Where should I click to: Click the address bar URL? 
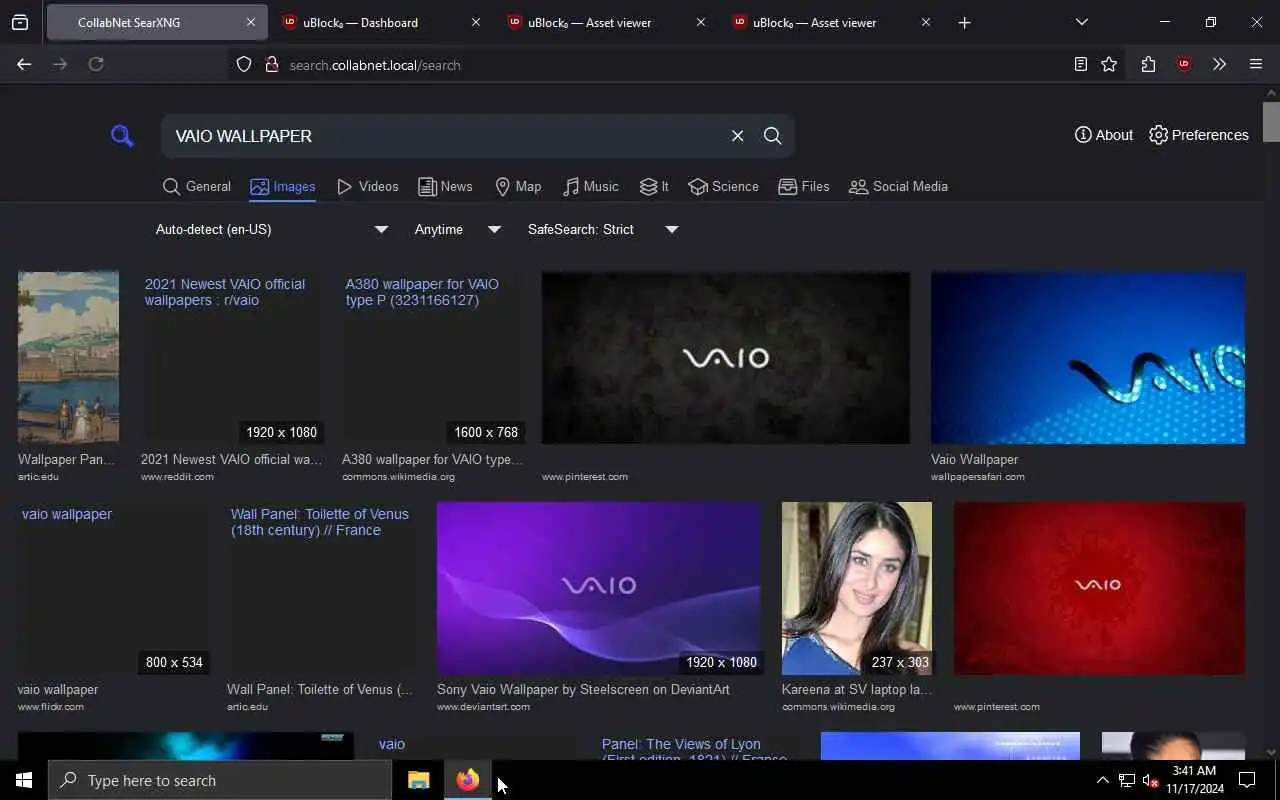tap(375, 65)
